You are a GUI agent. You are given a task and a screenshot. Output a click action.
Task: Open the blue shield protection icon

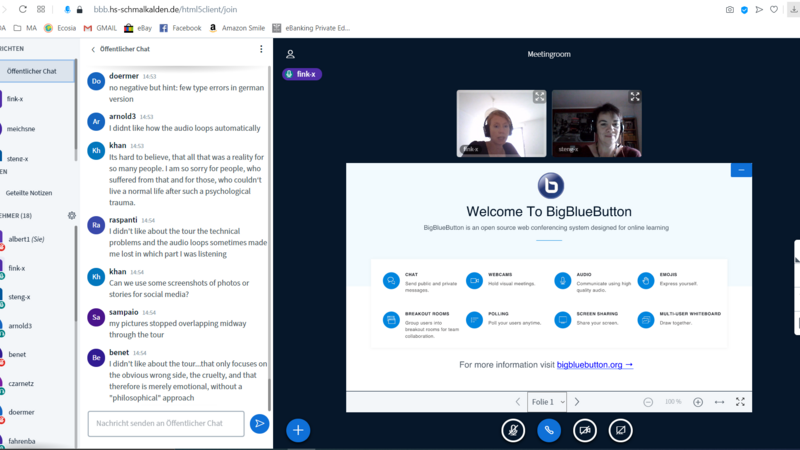tap(744, 10)
